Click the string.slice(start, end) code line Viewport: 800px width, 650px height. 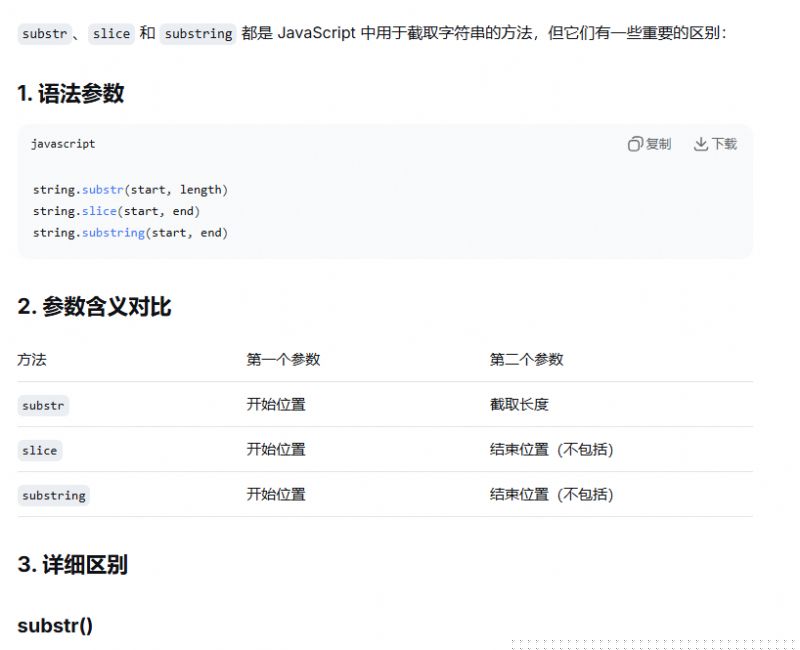116,211
